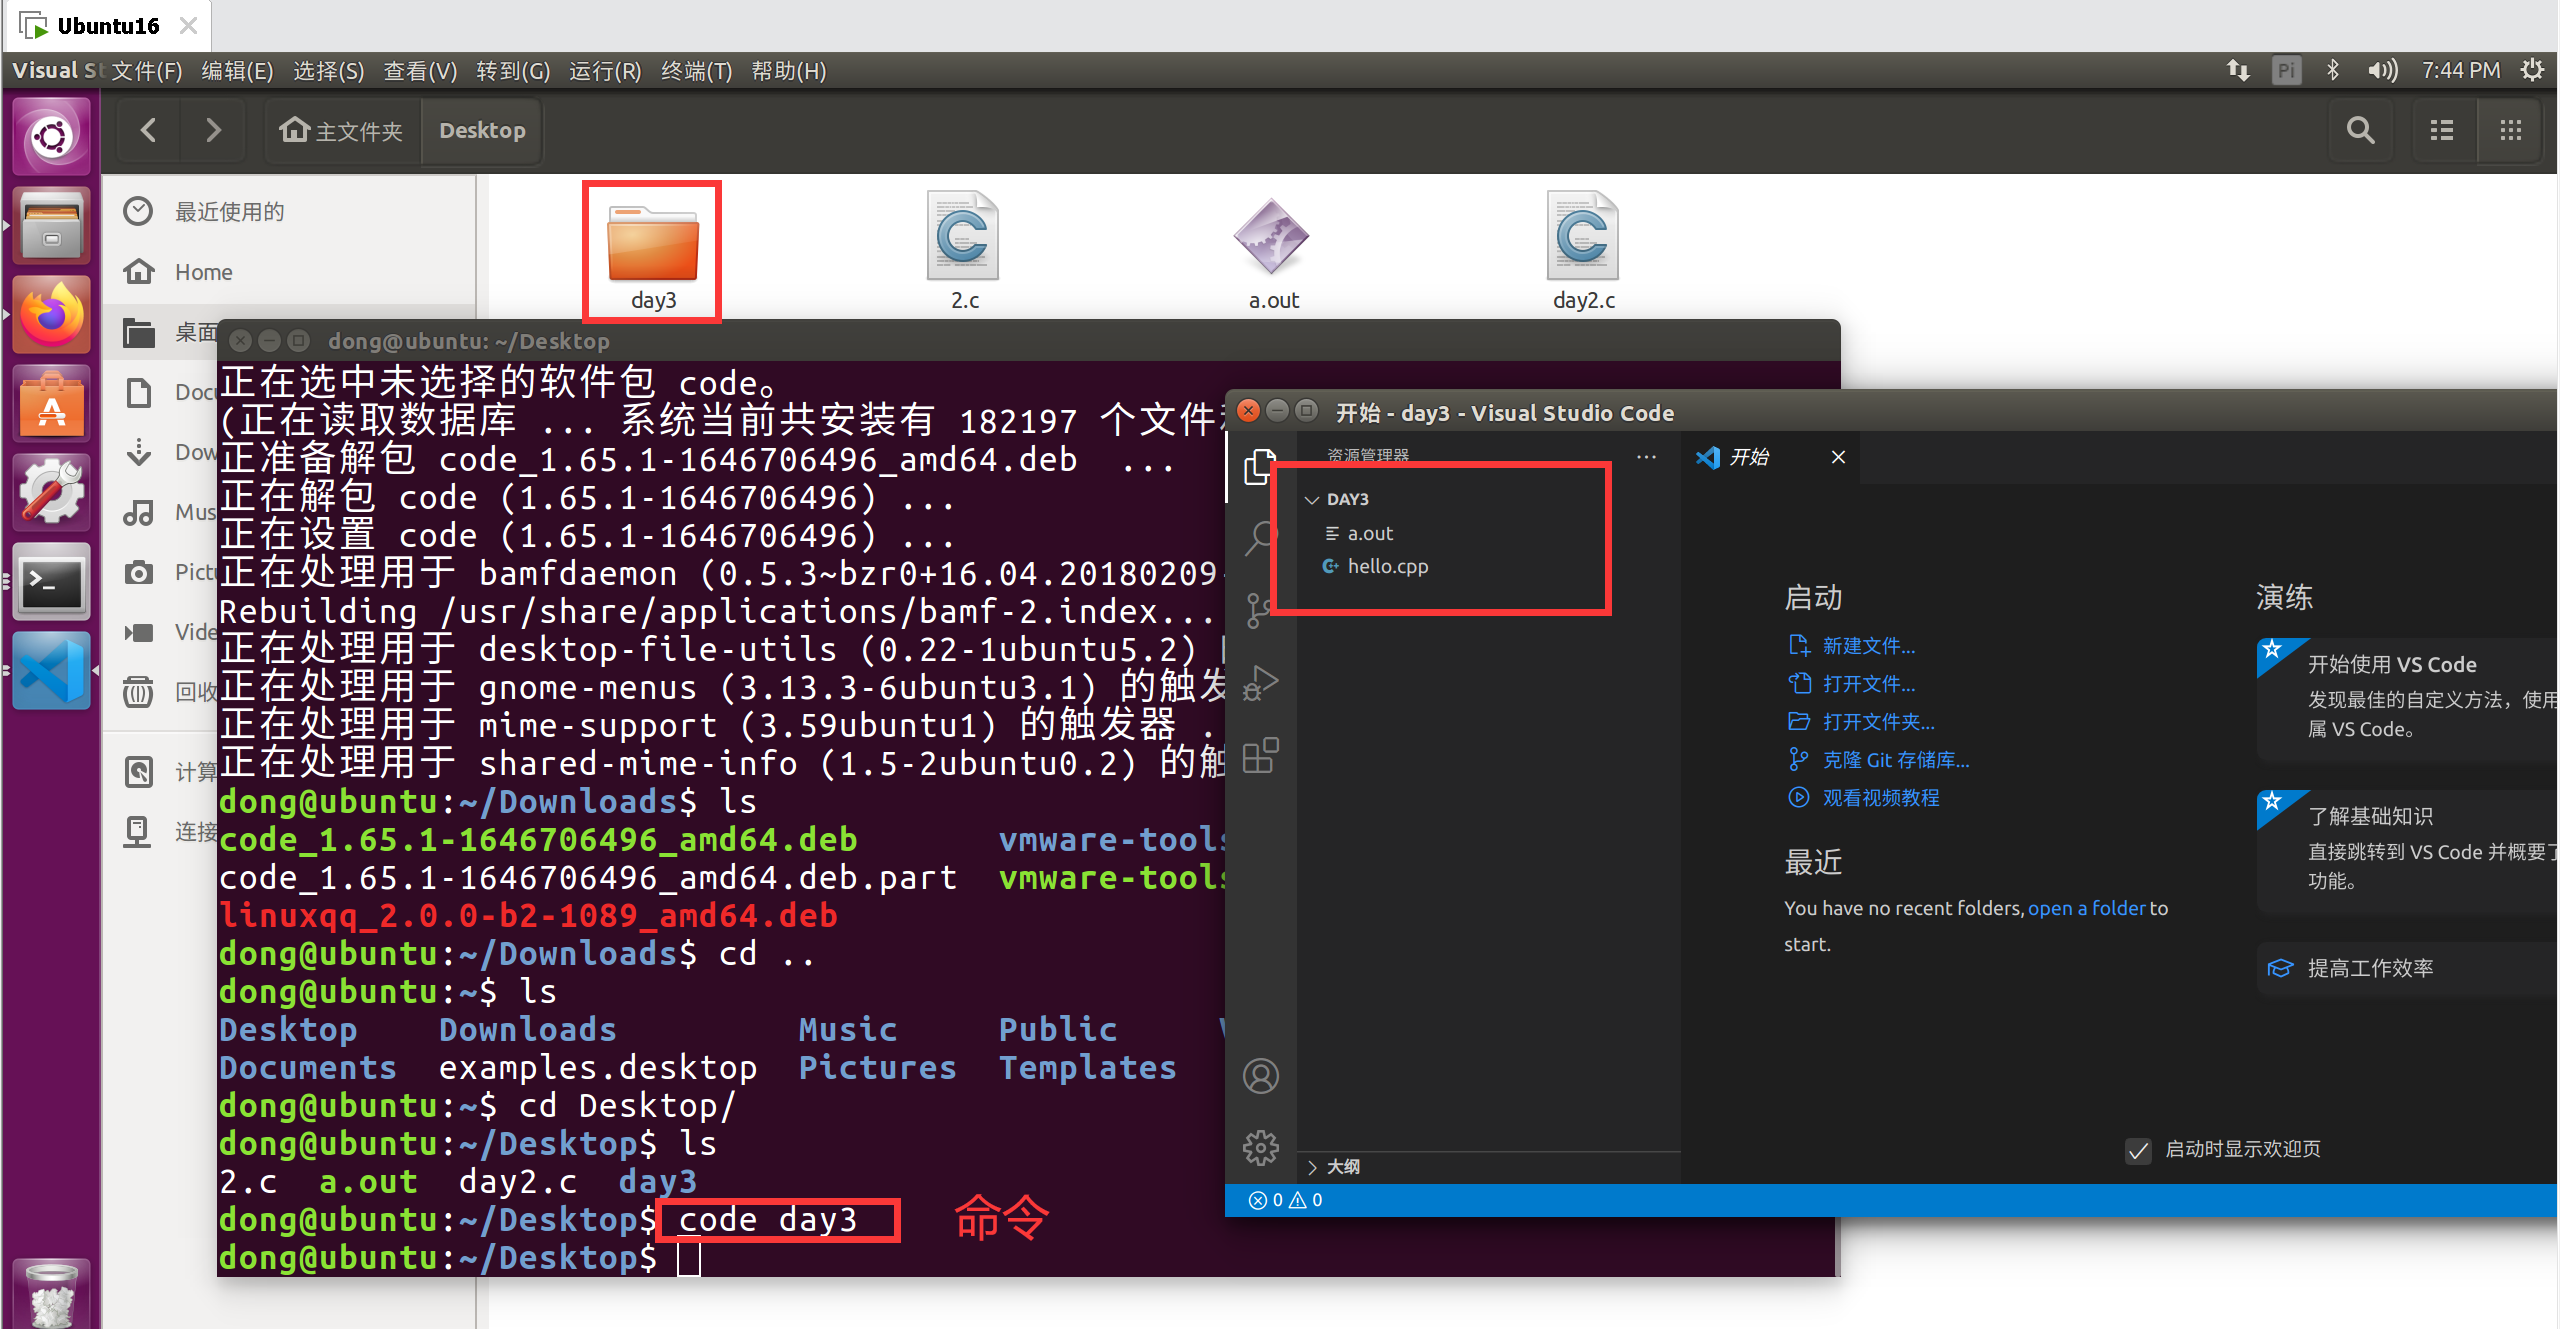2560x1329 pixels.
Task: Open the Extensions view in VS Code
Action: point(1260,755)
